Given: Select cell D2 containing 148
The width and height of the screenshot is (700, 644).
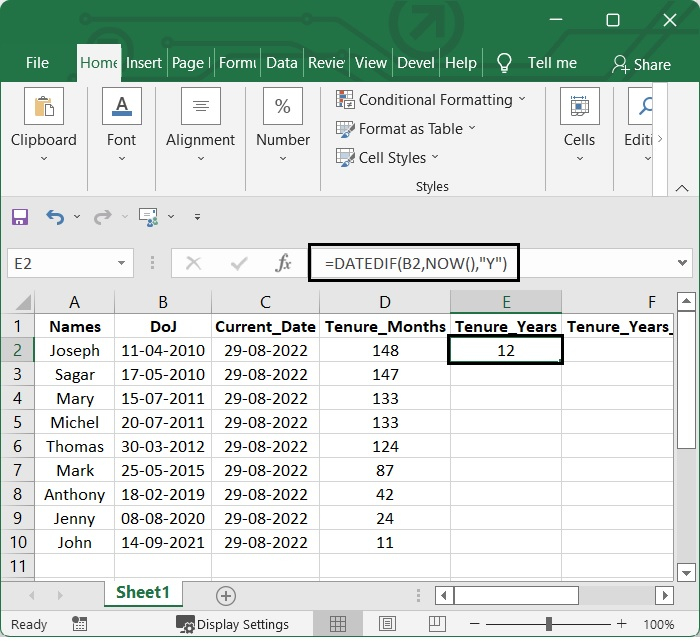Looking at the screenshot, I should (x=384, y=351).
